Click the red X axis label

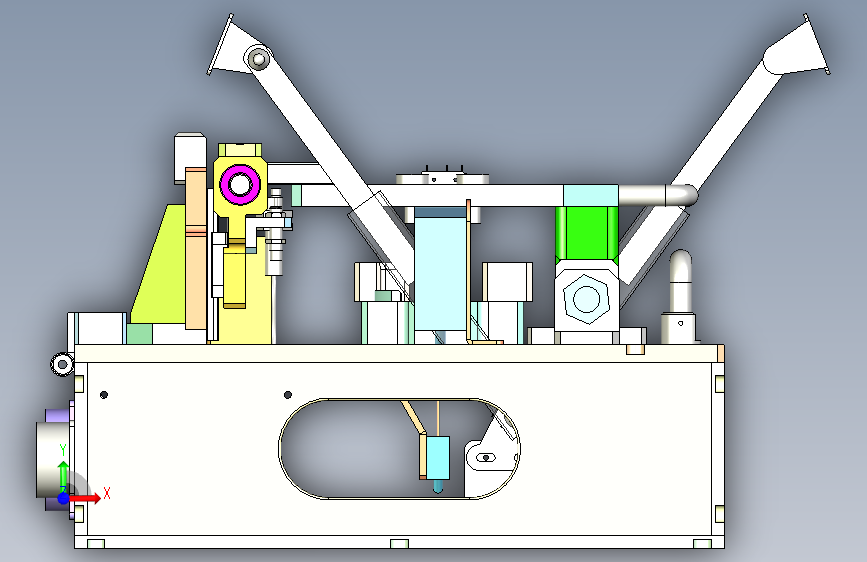[x=107, y=493]
